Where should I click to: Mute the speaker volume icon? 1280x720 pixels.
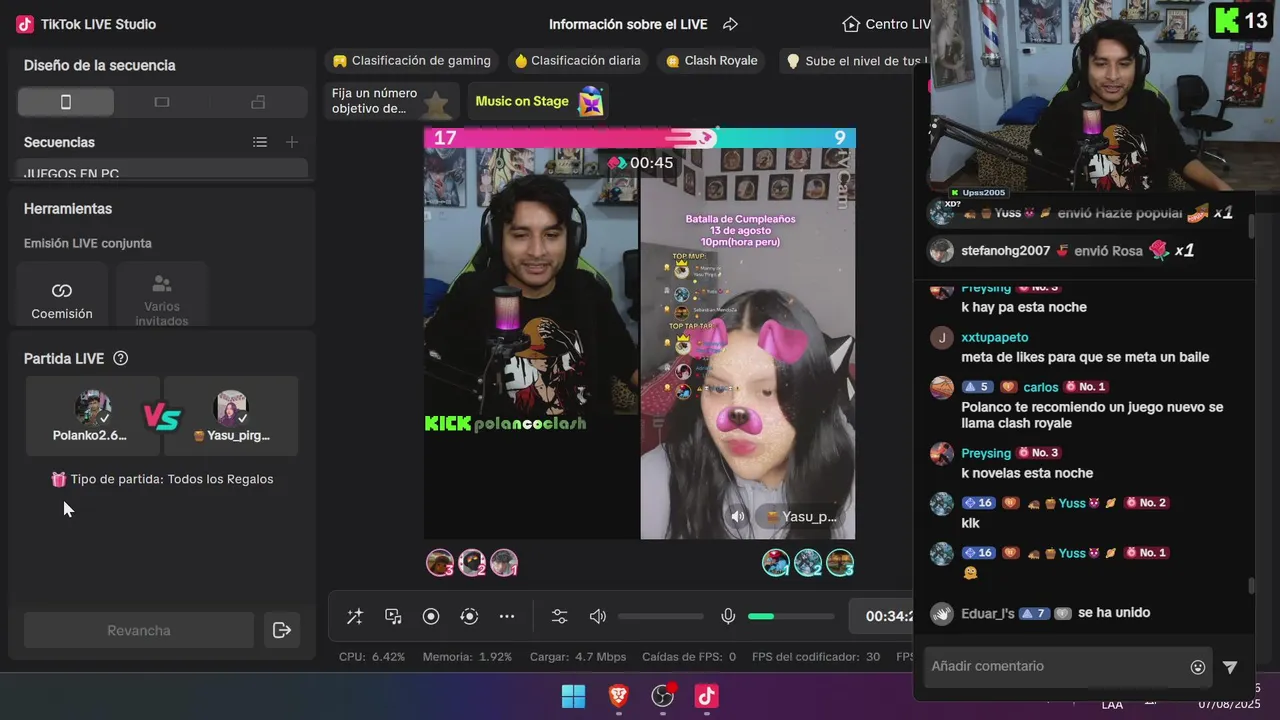598,617
